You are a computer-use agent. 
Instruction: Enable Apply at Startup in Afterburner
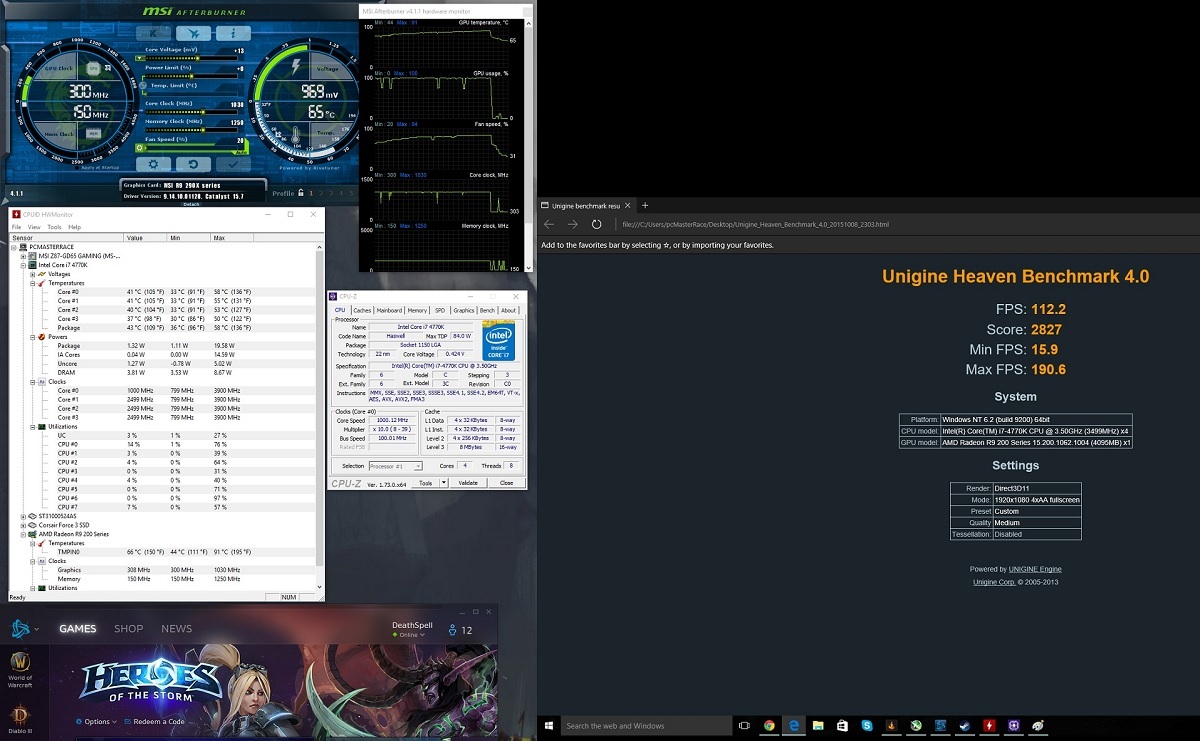click(77, 168)
